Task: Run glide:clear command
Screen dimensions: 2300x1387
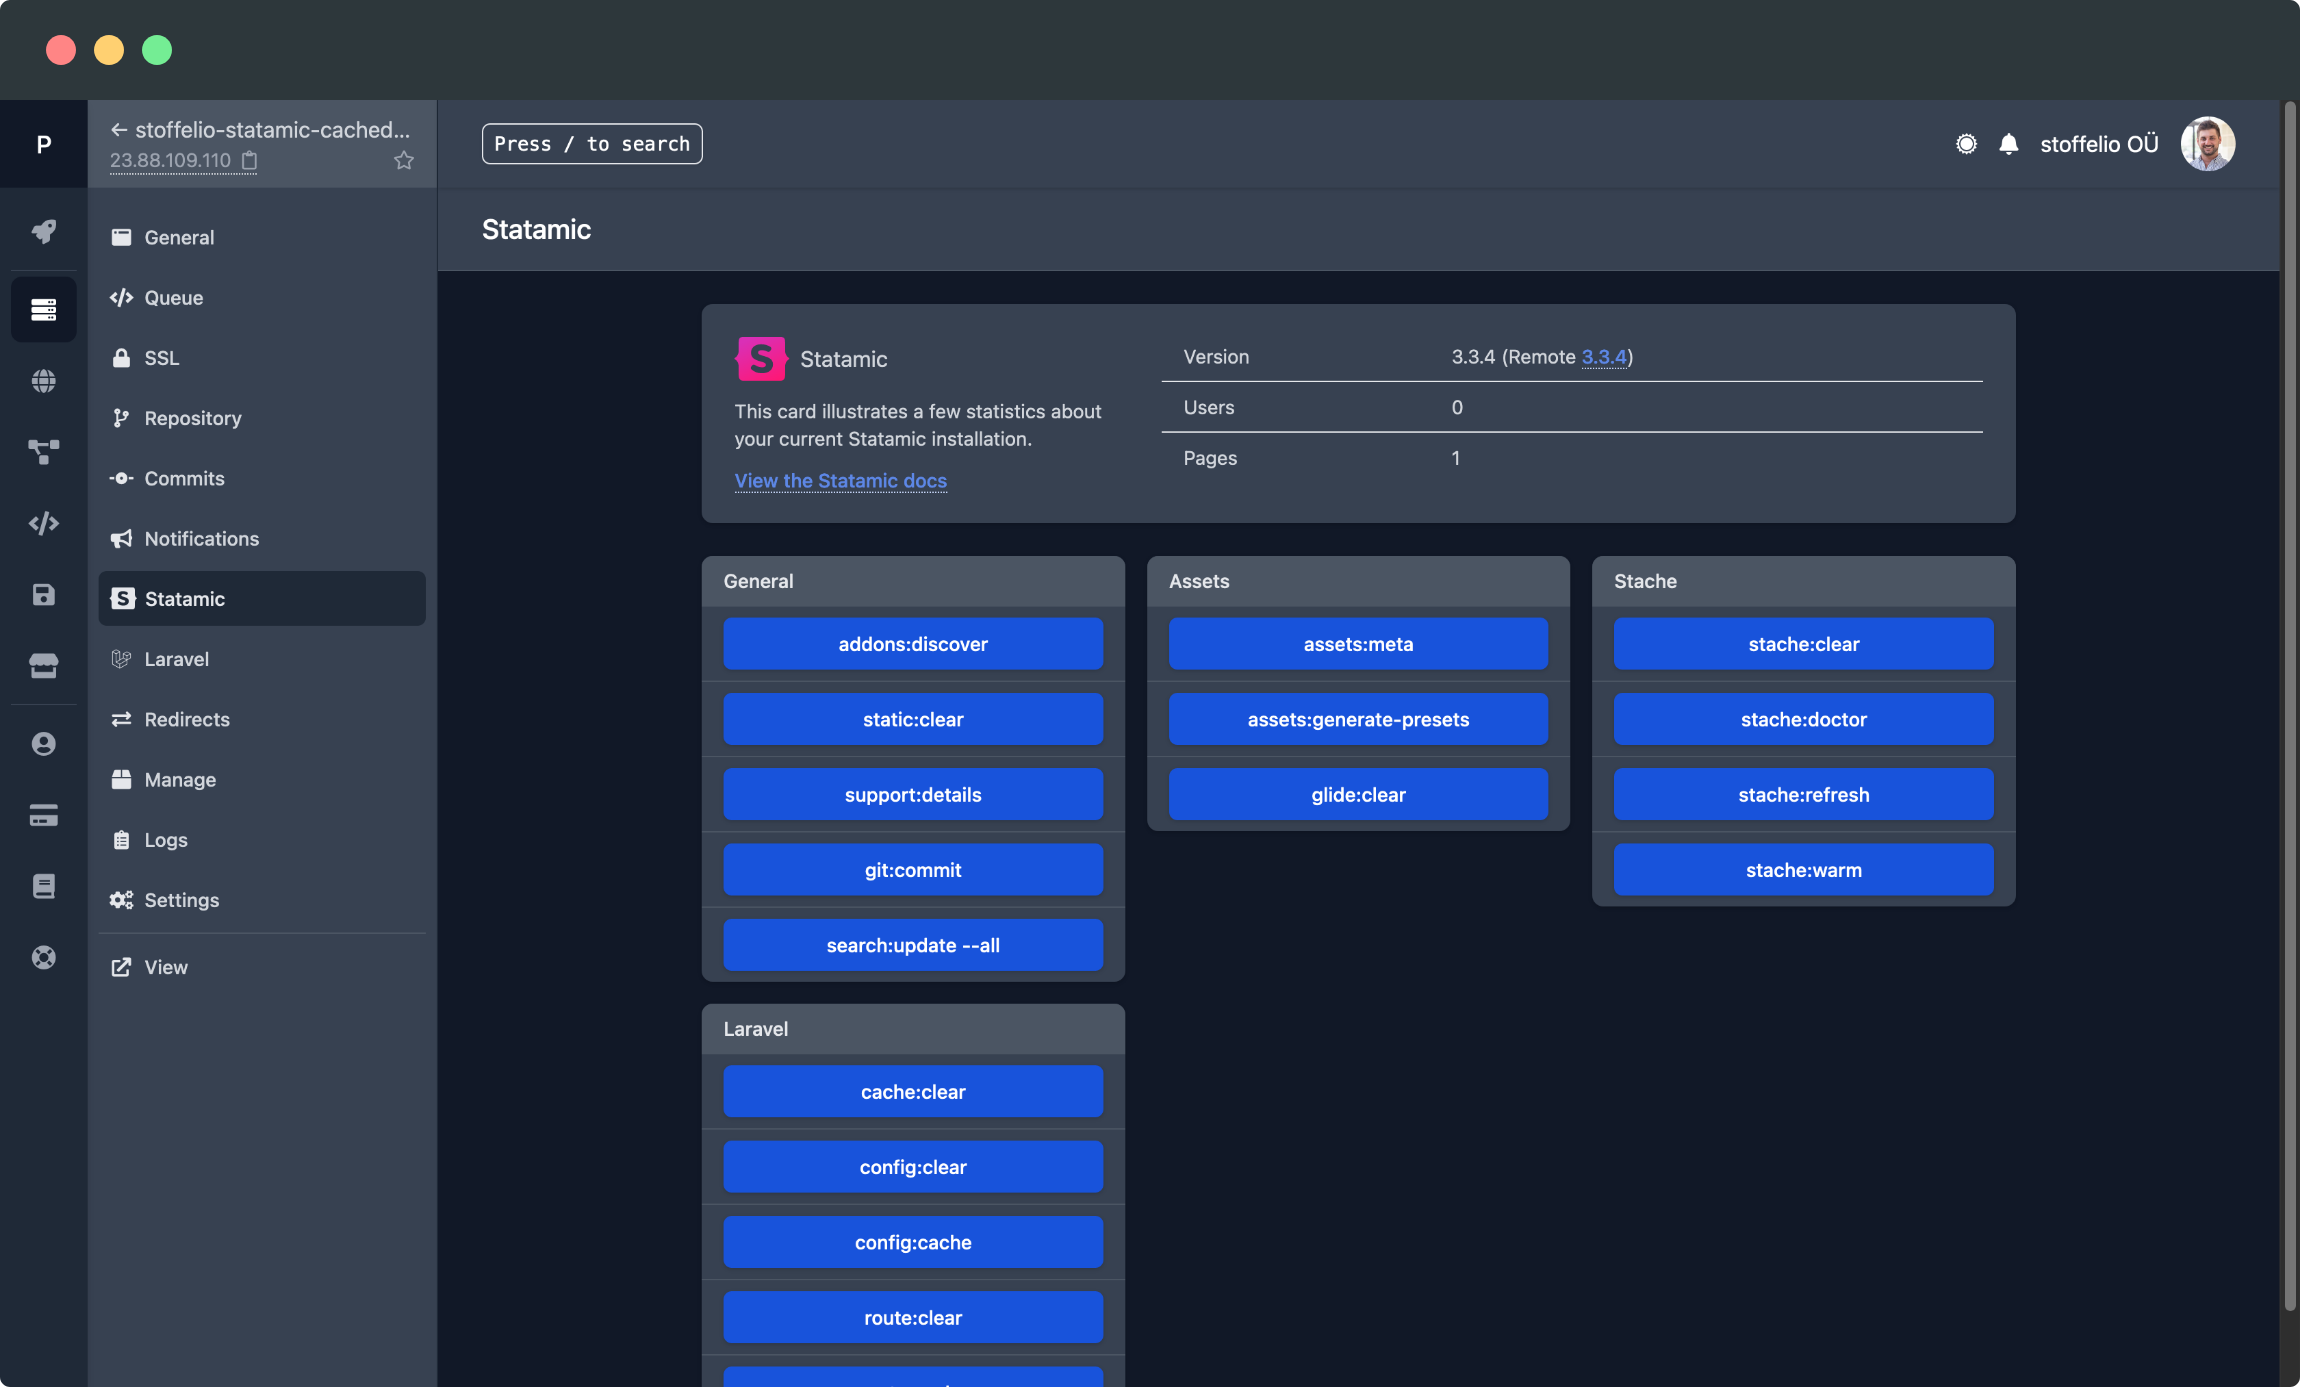Action: 1358,795
